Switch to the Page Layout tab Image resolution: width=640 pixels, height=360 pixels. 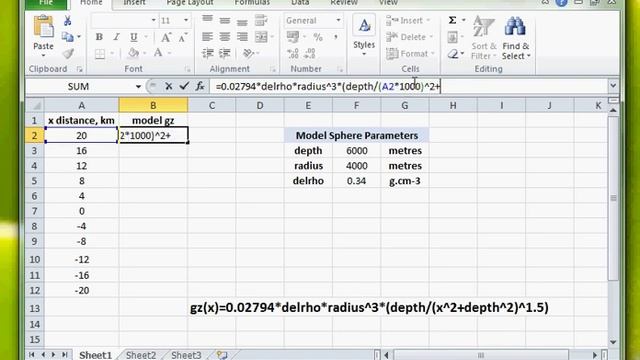(190, 3)
